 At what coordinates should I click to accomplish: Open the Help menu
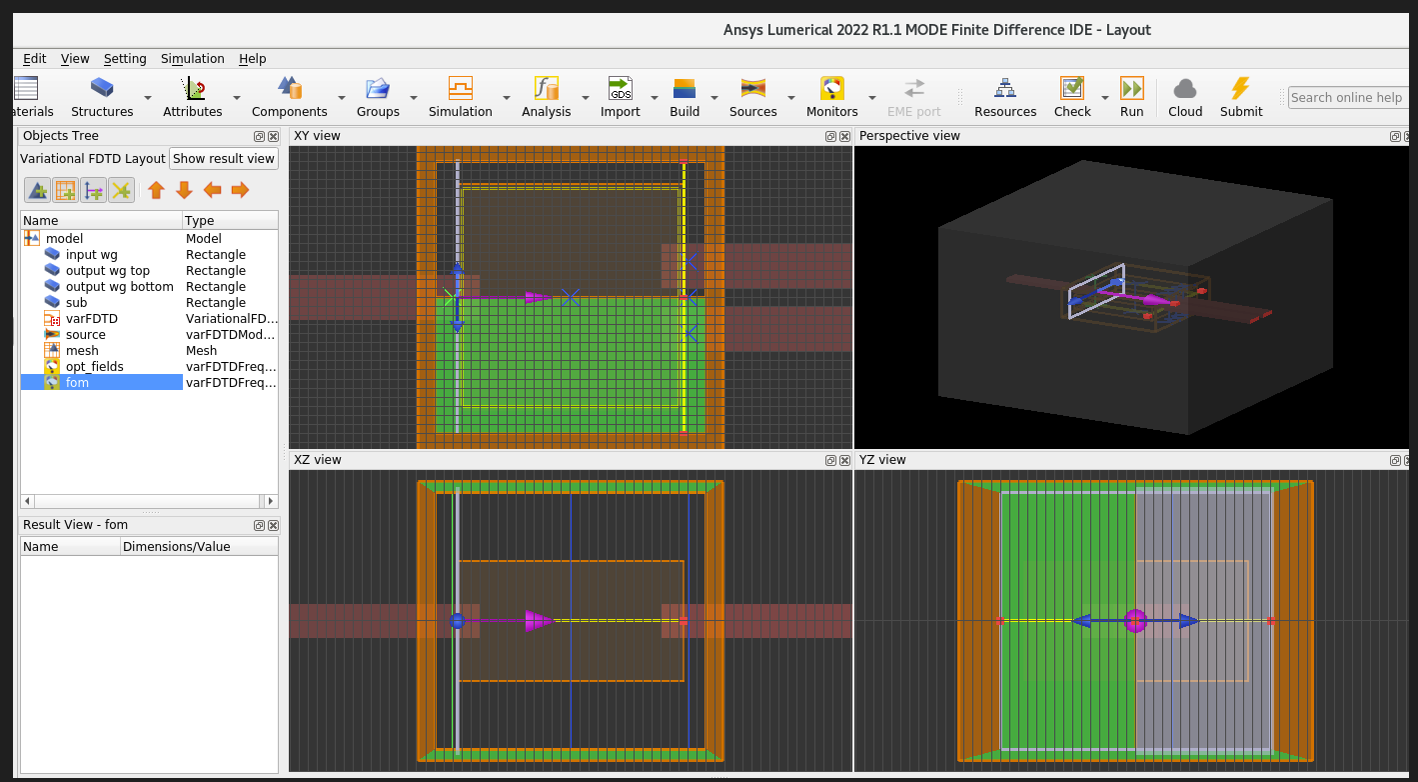[252, 59]
